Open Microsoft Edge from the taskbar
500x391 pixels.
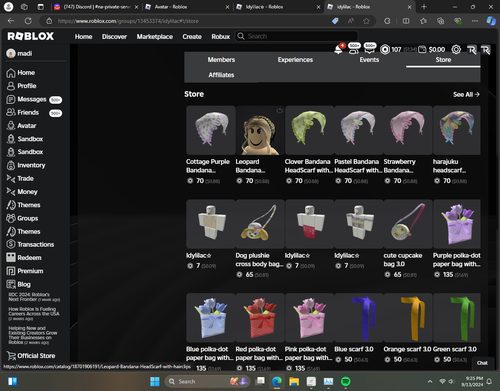(277, 381)
